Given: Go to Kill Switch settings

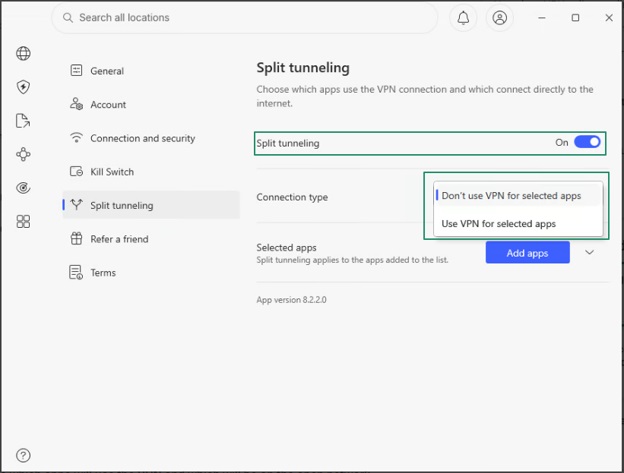Looking at the screenshot, I should (151, 171).
